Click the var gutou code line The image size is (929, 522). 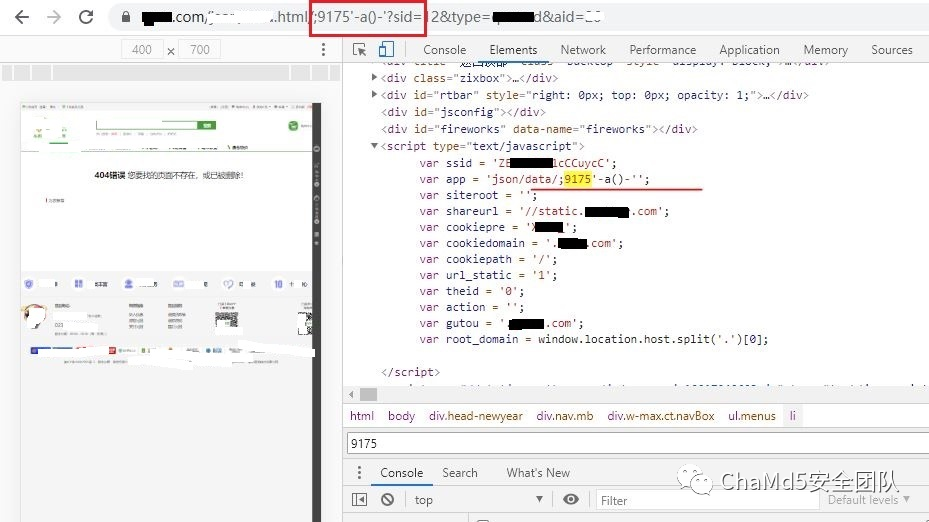(501, 323)
